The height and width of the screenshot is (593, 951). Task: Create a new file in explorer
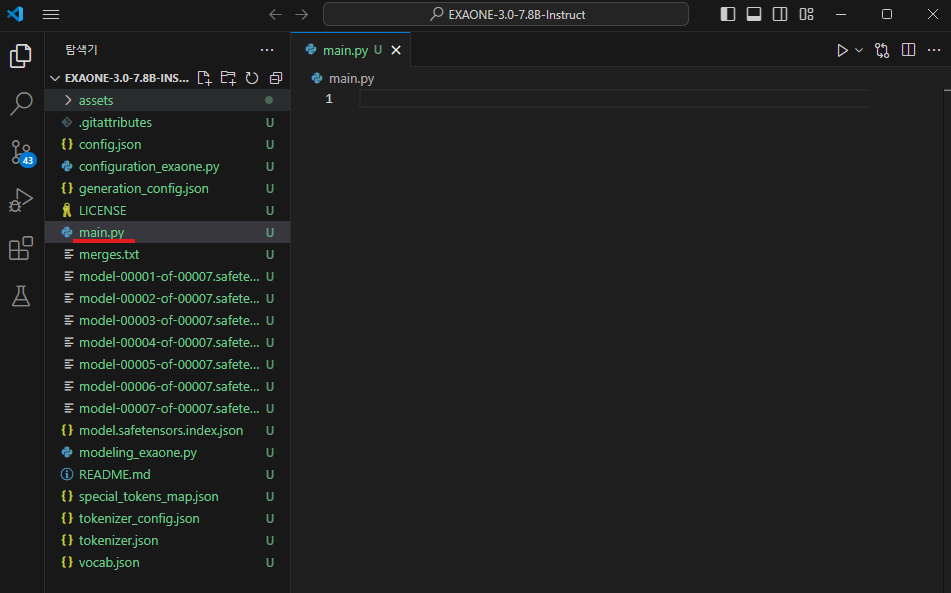(204, 78)
